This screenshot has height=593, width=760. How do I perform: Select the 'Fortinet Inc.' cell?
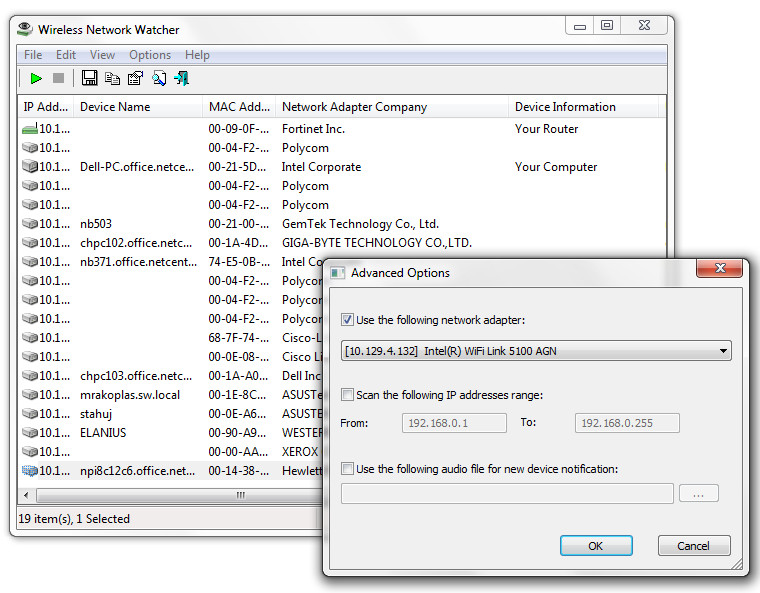click(313, 129)
